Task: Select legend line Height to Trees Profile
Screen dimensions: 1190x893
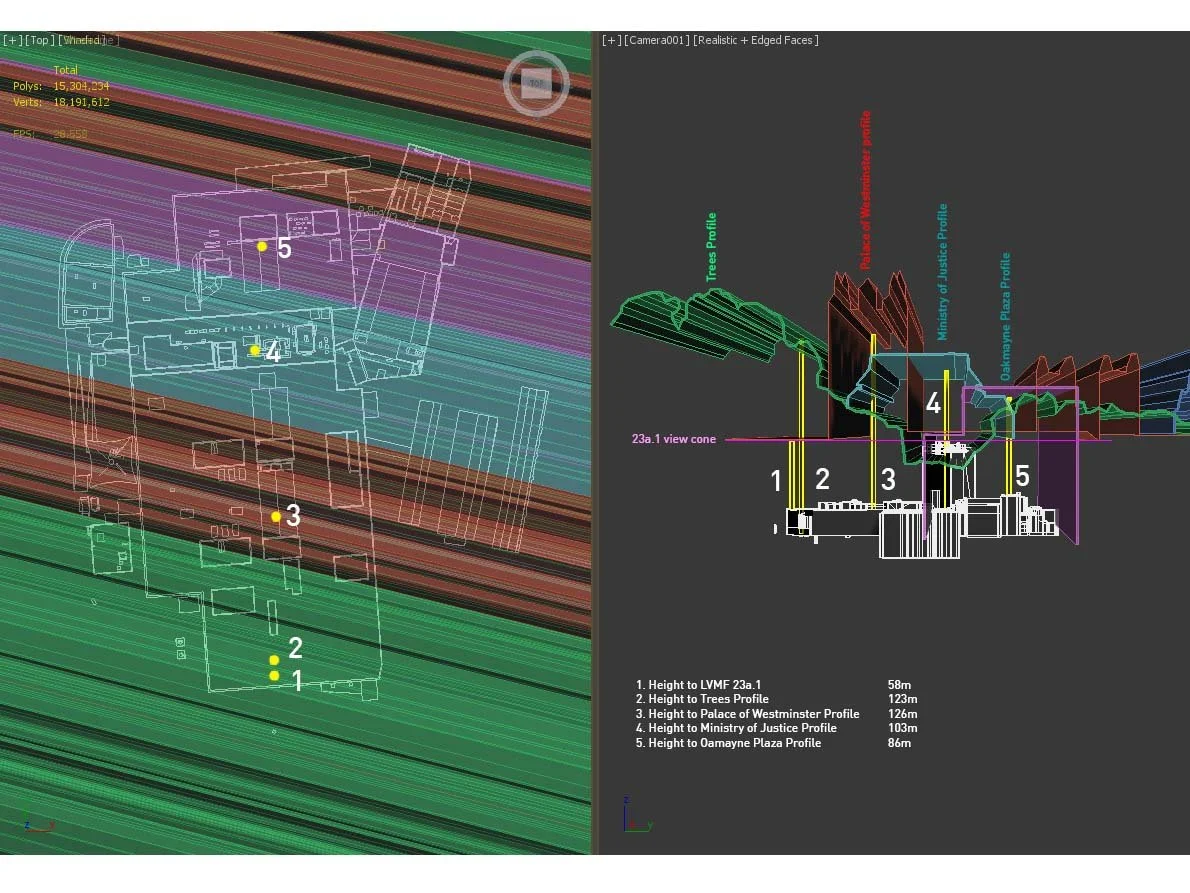Action: (x=702, y=699)
